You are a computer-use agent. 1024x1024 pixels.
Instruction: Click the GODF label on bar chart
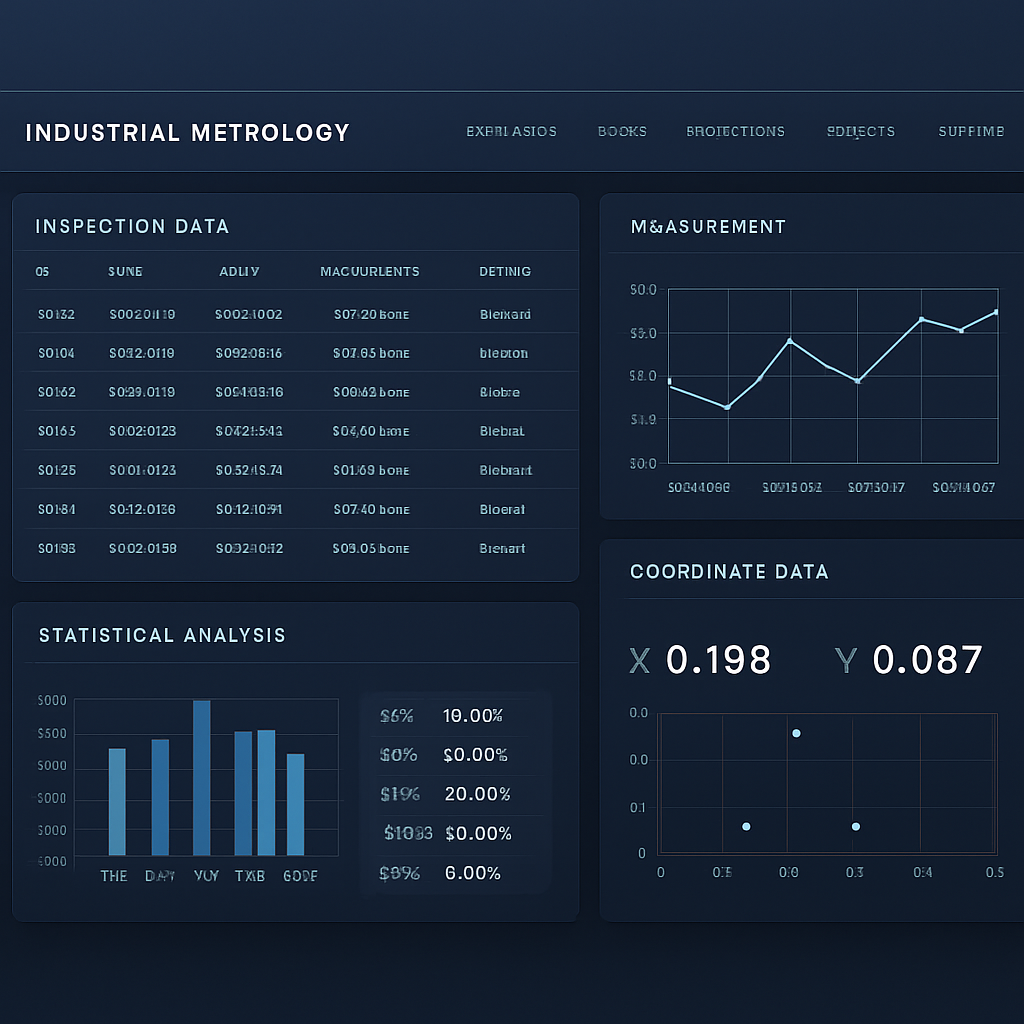click(300, 876)
